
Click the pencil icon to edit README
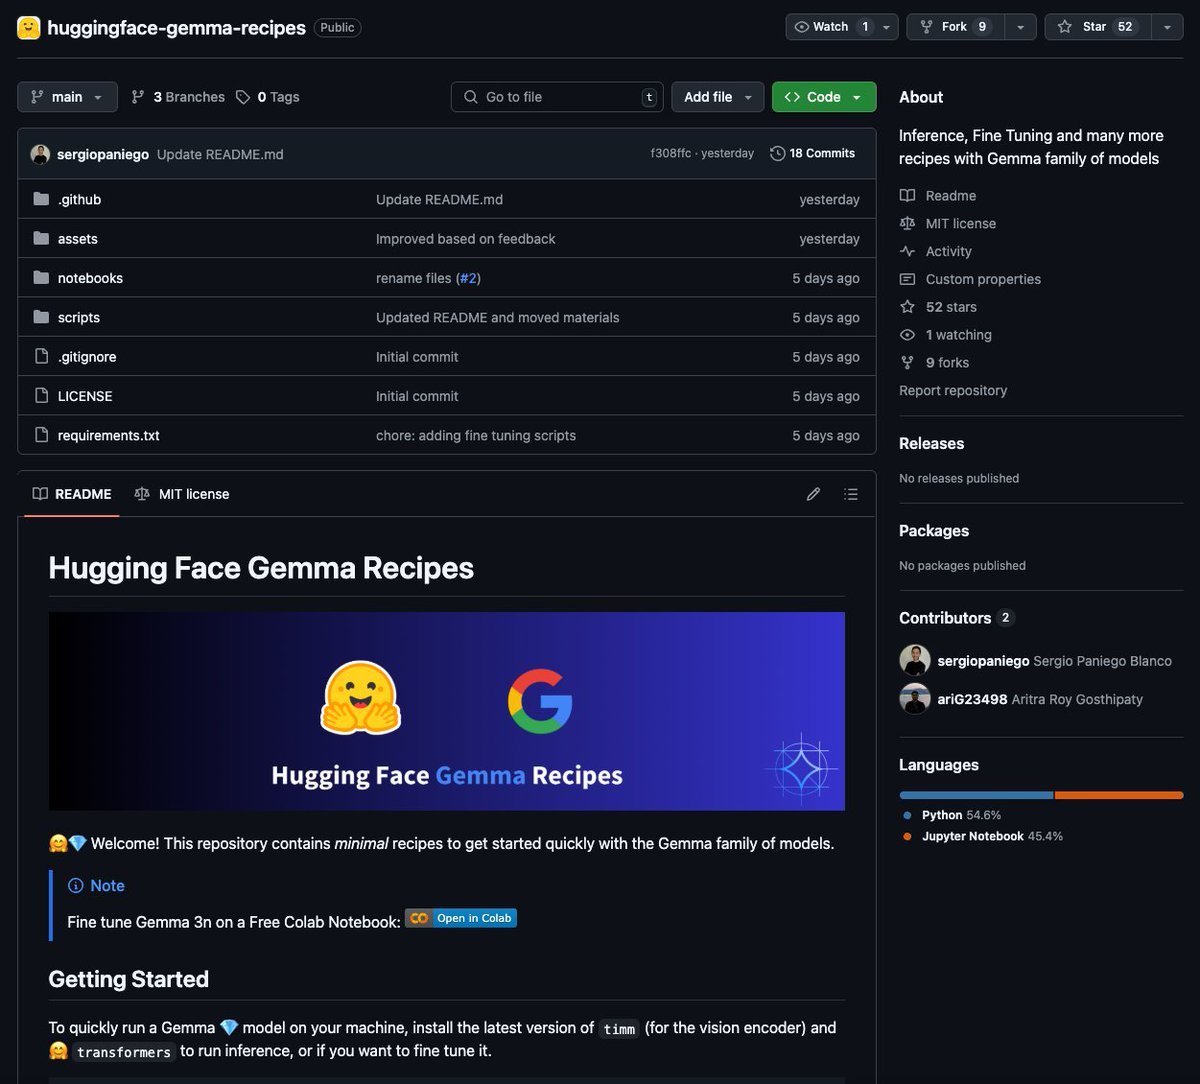(814, 494)
